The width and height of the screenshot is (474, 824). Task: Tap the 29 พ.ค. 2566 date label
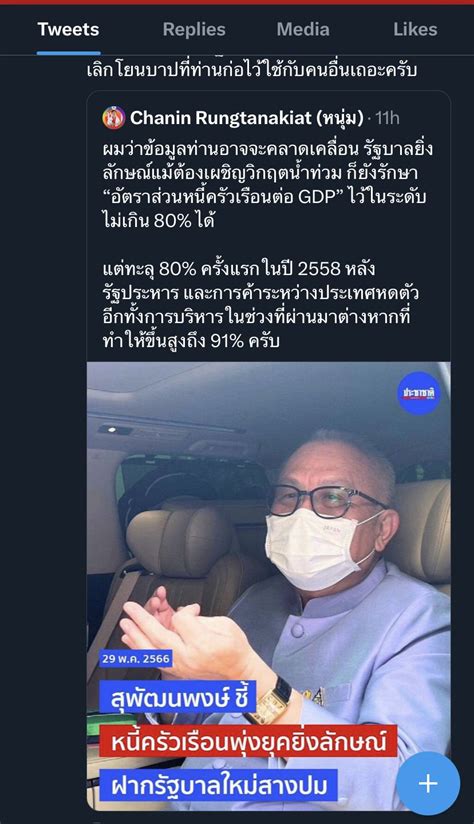tap(136, 659)
